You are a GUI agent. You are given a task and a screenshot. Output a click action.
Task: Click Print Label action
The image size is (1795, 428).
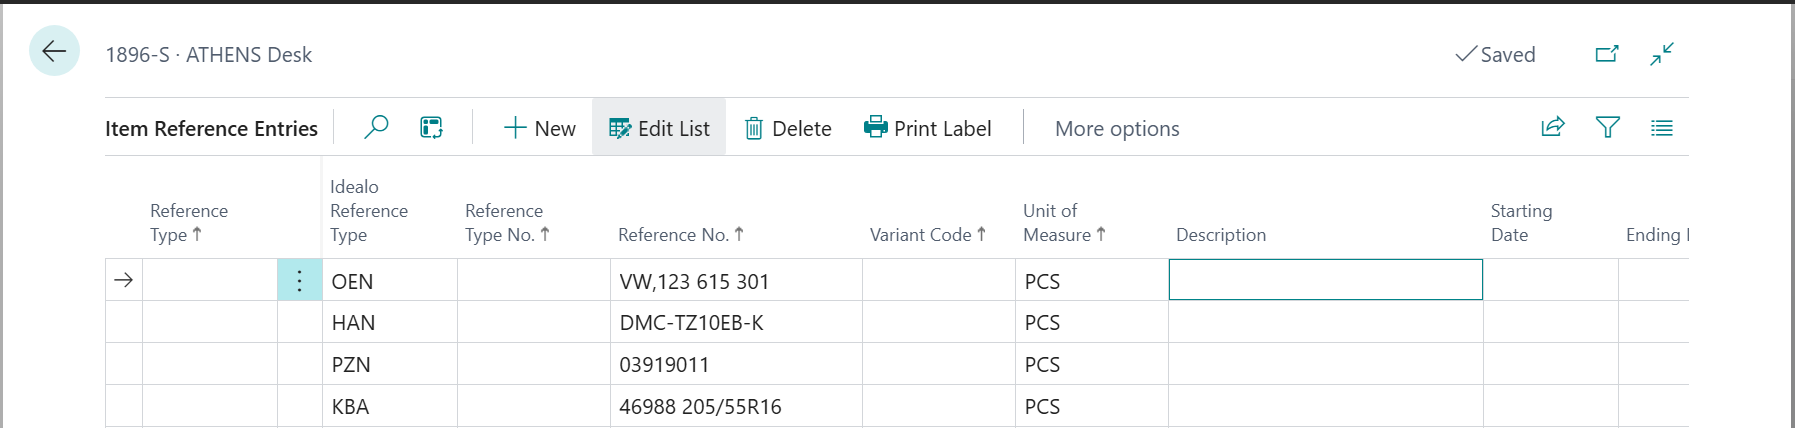[928, 128]
